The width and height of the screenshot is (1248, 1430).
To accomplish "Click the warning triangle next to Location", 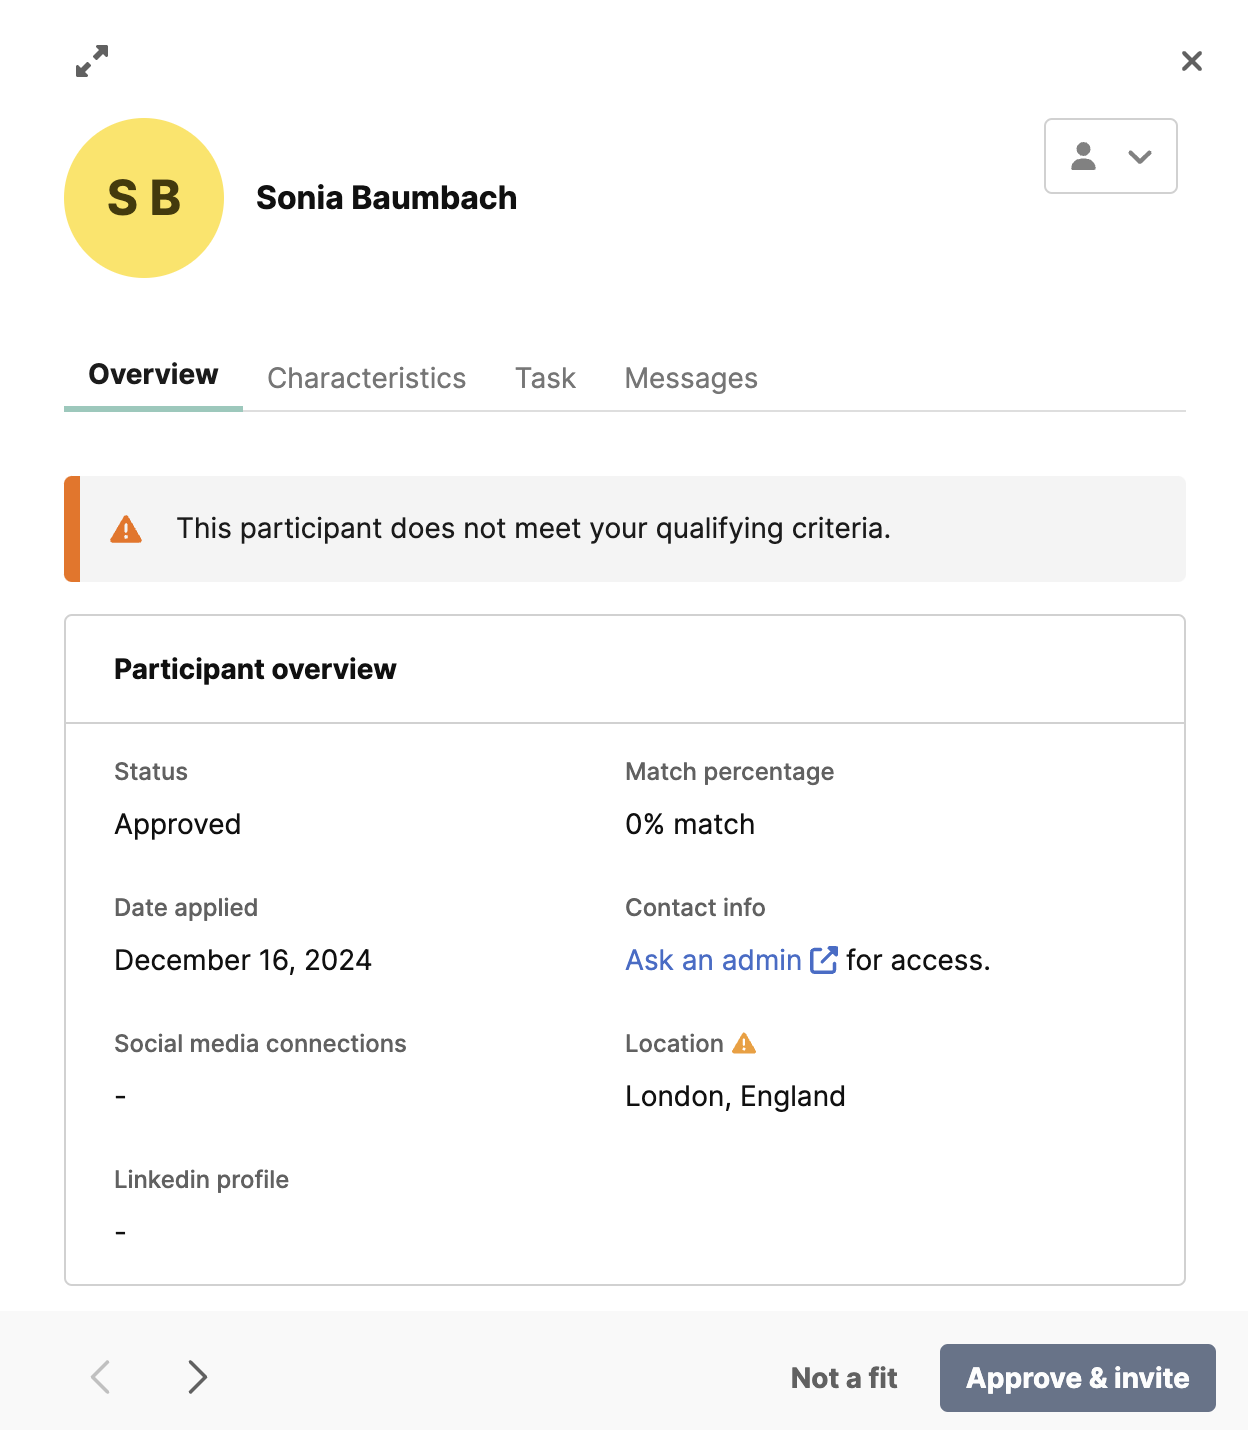I will coord(744,1043).
